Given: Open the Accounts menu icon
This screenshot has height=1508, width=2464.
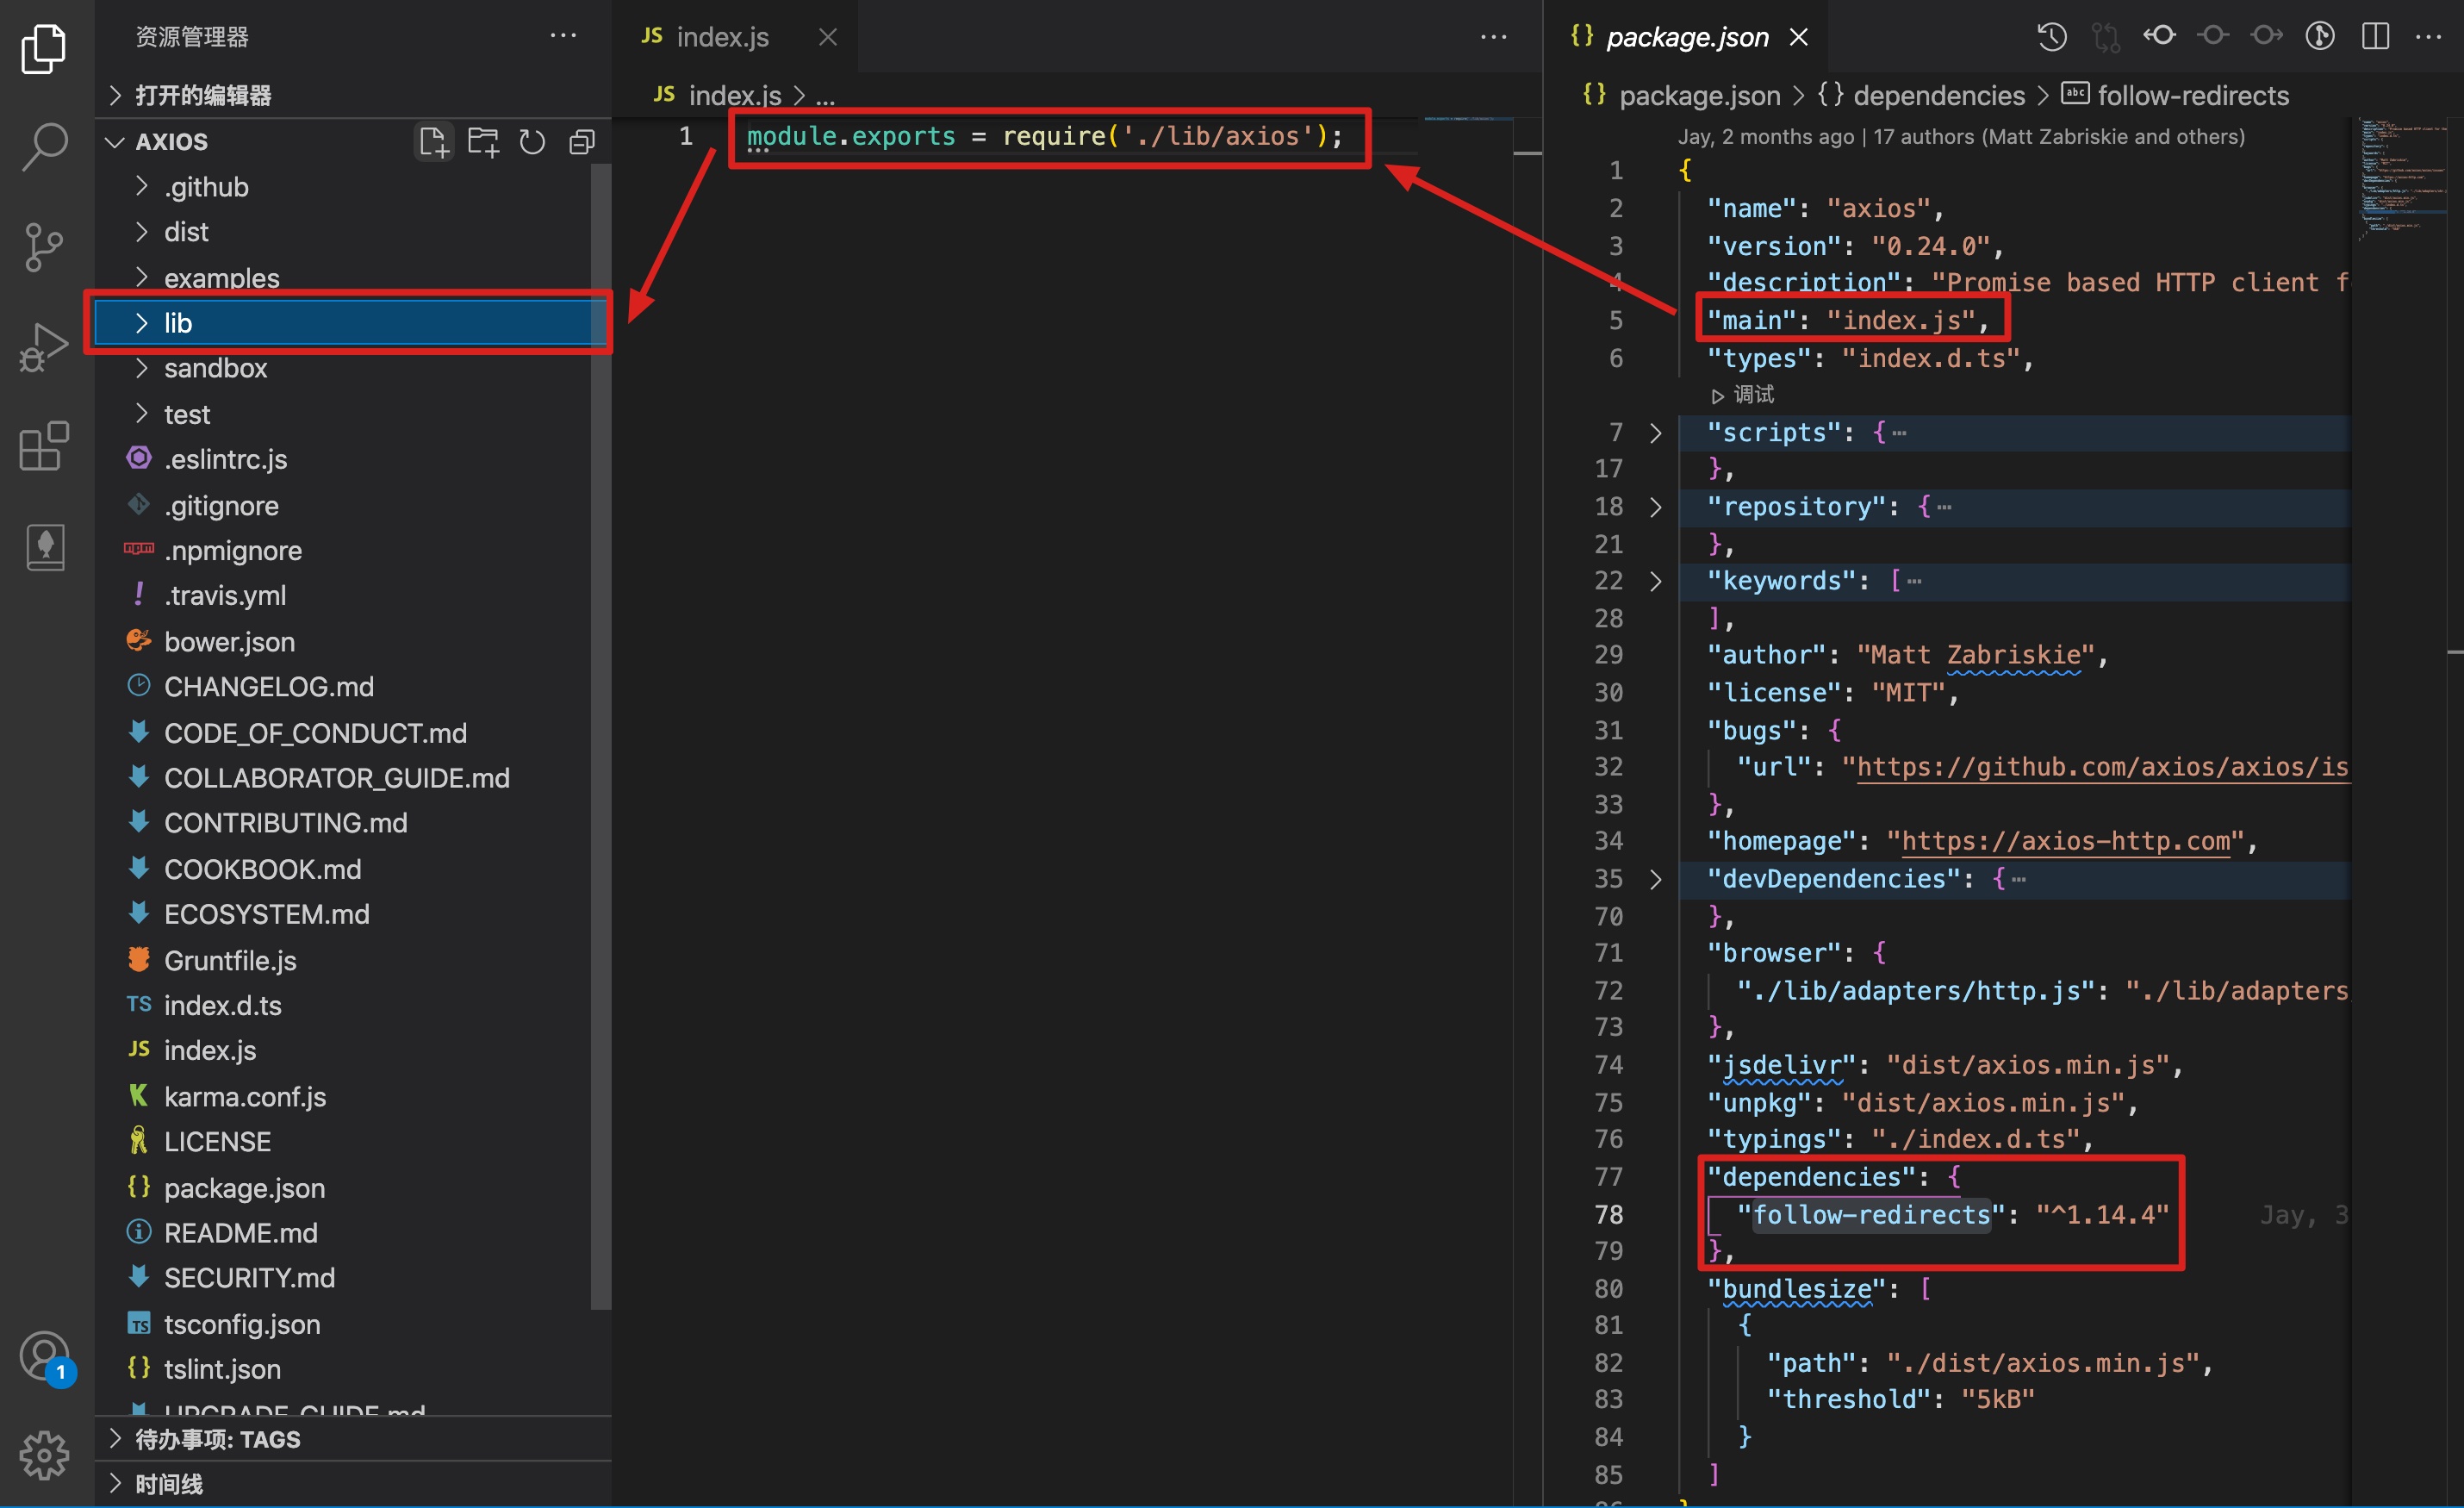Looking at the screenshot, I should [x=46, y=1358].
